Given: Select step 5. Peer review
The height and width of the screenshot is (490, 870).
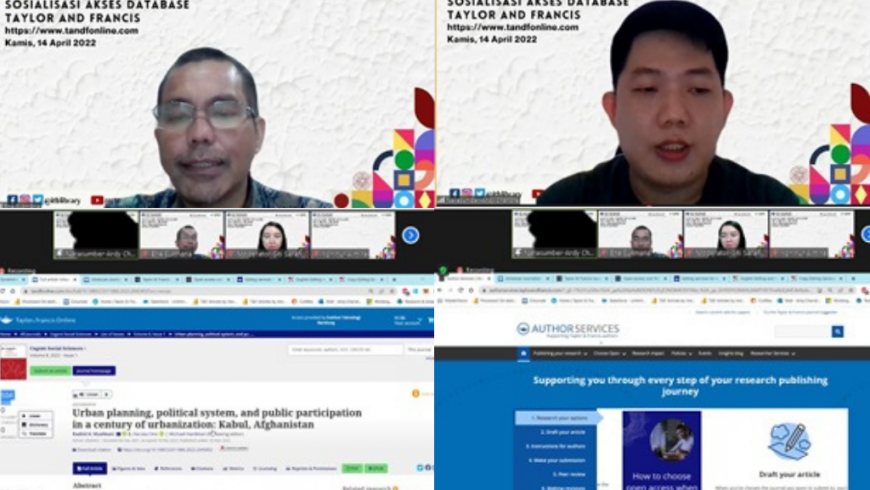Looking at the screenshot, I should (x=569, y=474).
